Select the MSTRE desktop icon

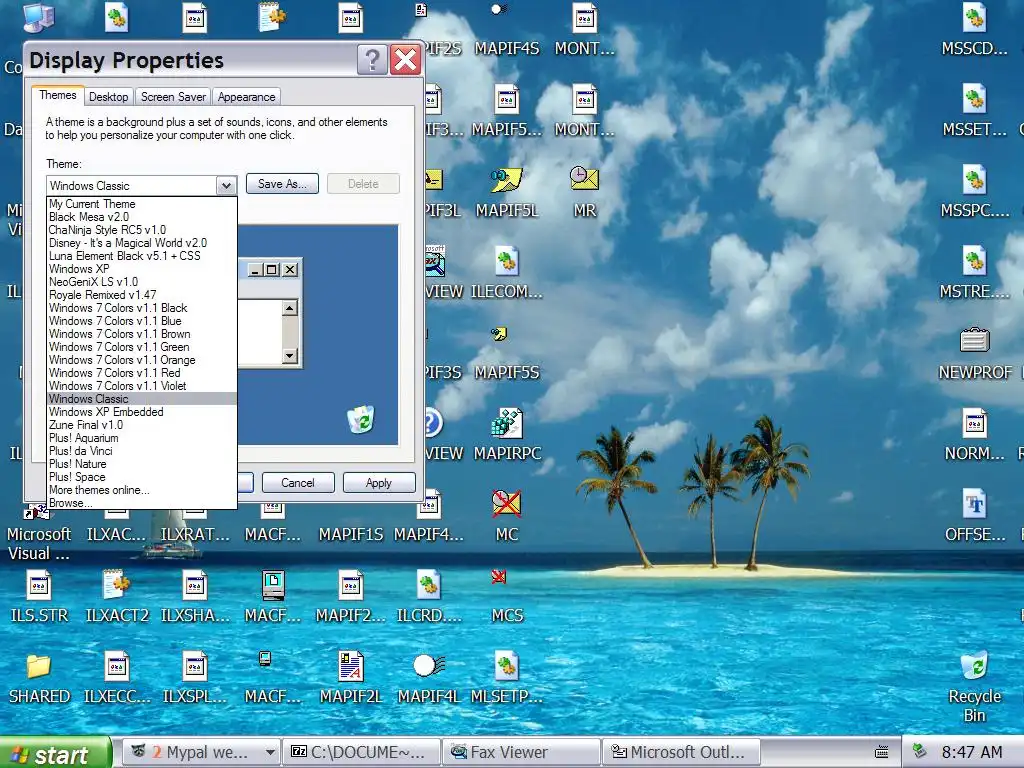974,273
